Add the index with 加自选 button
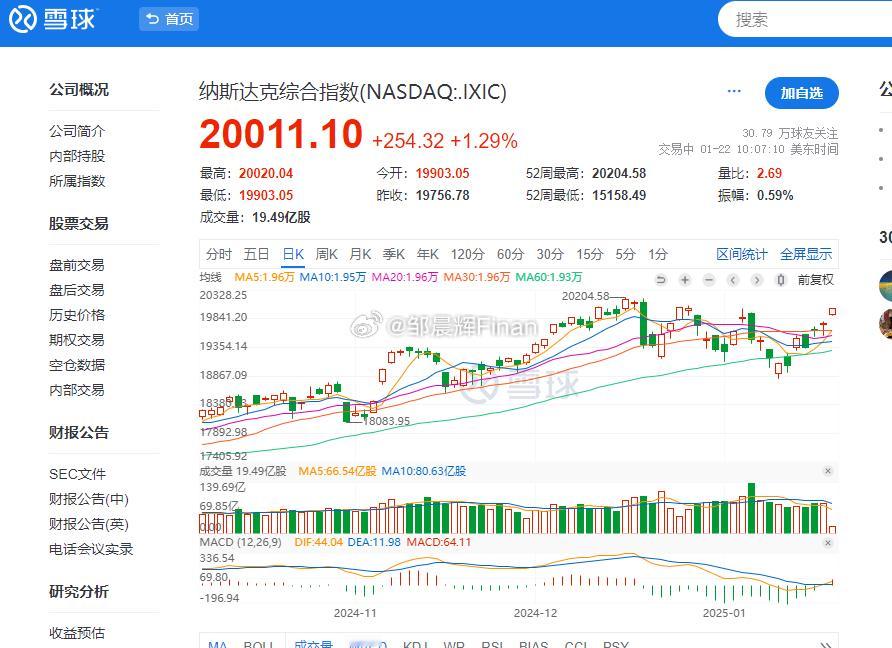The width and height of the screenshot is (892, 648). 802,93
